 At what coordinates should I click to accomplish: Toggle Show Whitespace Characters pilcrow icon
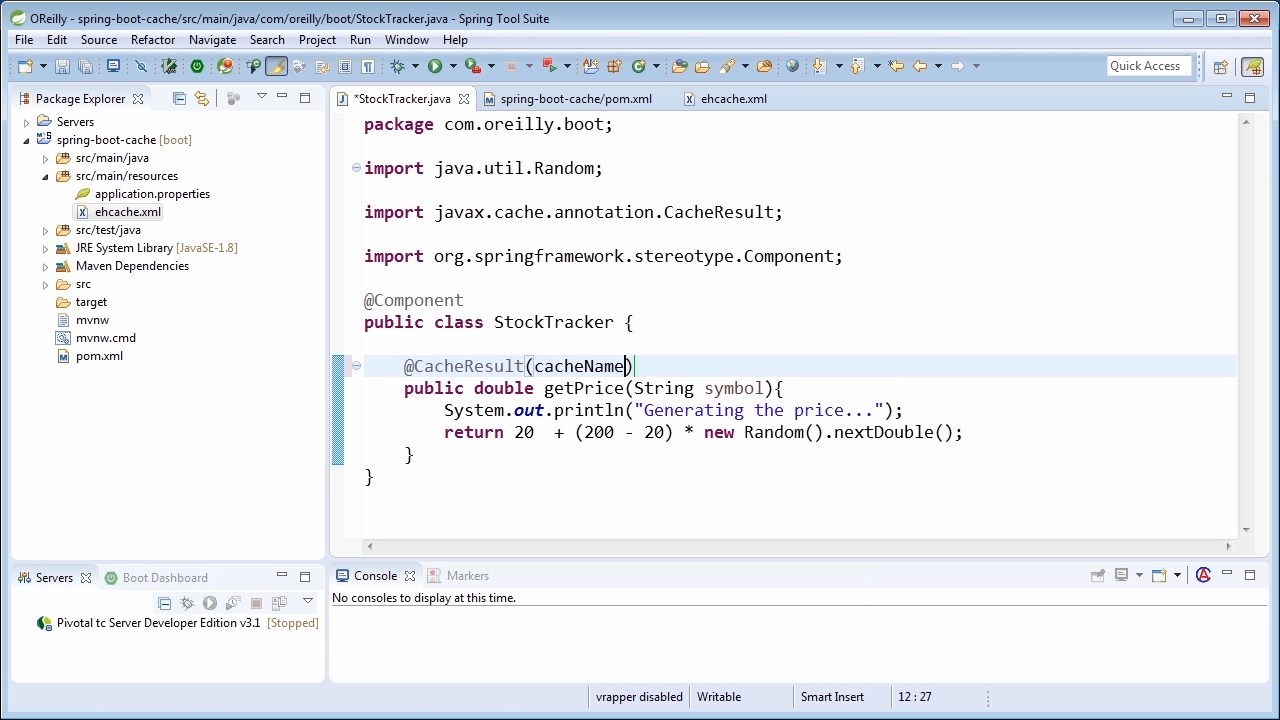point(368,66)
